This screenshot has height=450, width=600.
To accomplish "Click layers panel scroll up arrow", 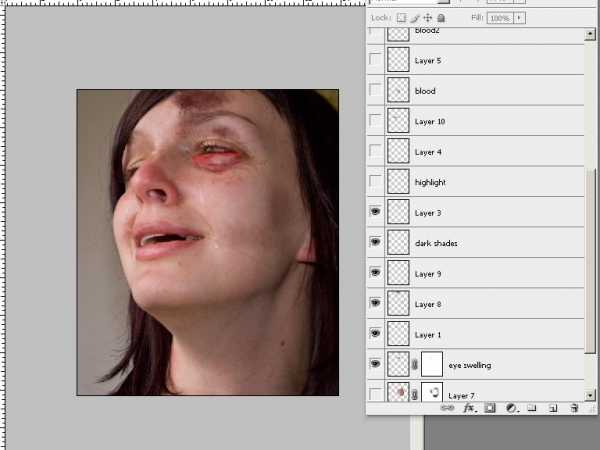I will pyautogui.click(x=590, y=34).
